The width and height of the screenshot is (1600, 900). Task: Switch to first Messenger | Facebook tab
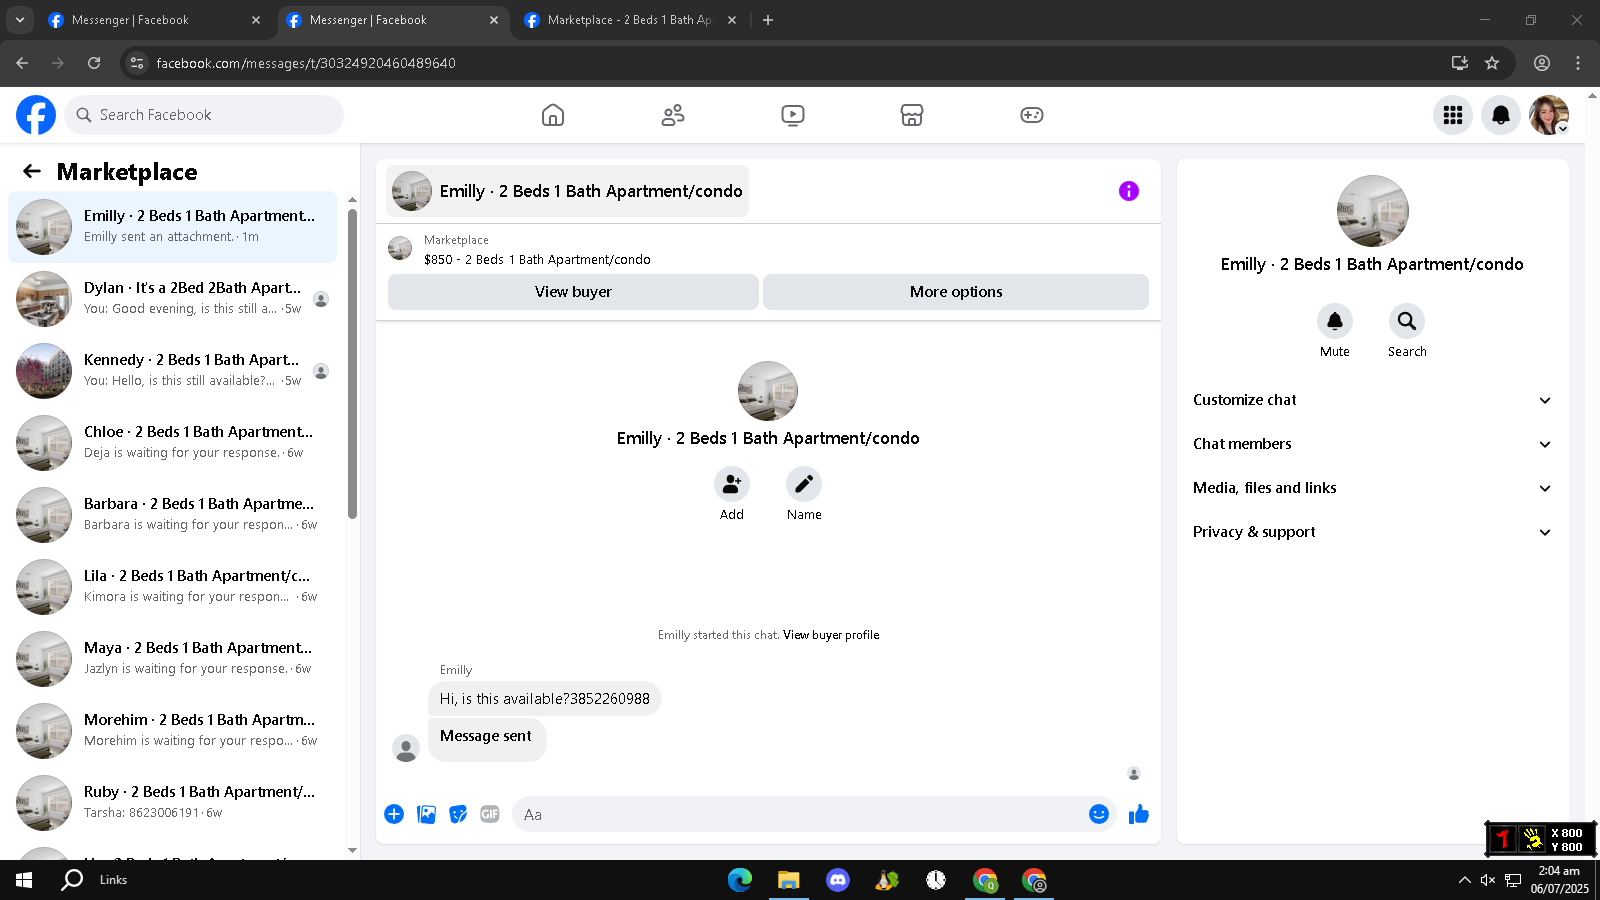click(x=154, y=20)
